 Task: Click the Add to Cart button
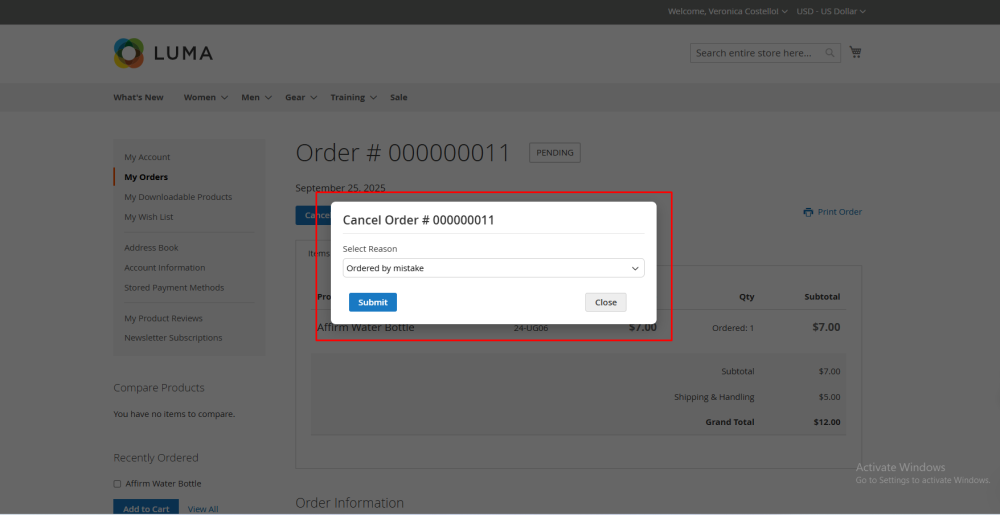click(x=146, y=507)
